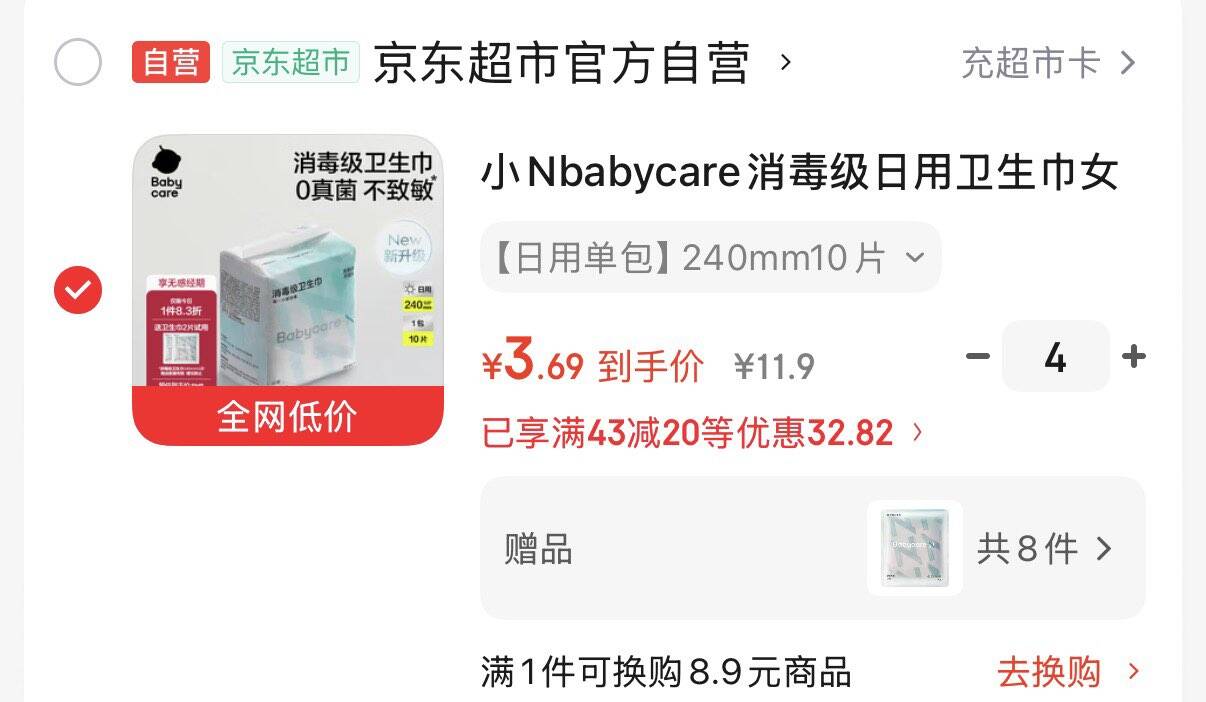This screenshot has width=1206, height=702.
Task: Uncheck the red product selection checkmark
Action: [77, 290]
